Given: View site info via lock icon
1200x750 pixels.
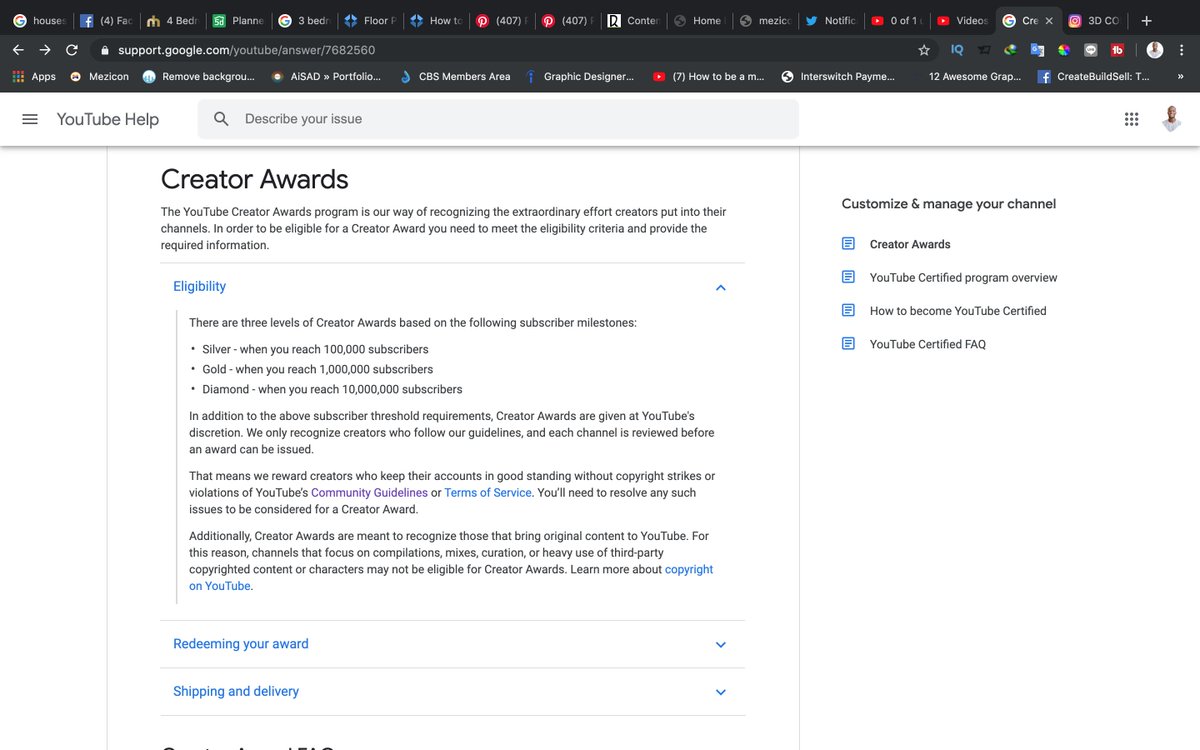Looking at the screenshot, I should click(104, 50).
